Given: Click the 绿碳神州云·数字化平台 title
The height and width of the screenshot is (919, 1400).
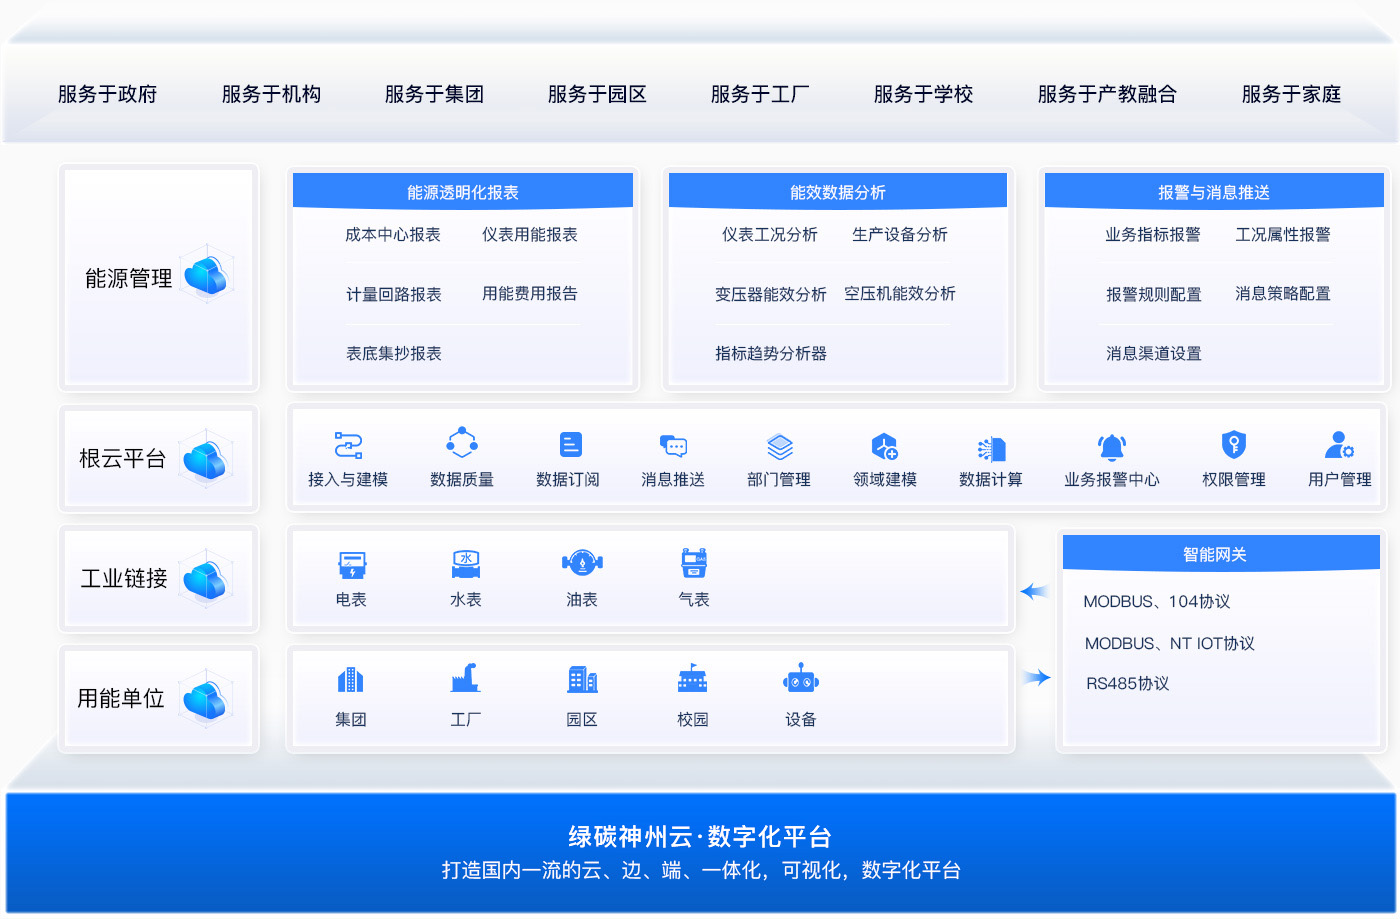Looking at the screenshot, I should [x=700, y=836].
